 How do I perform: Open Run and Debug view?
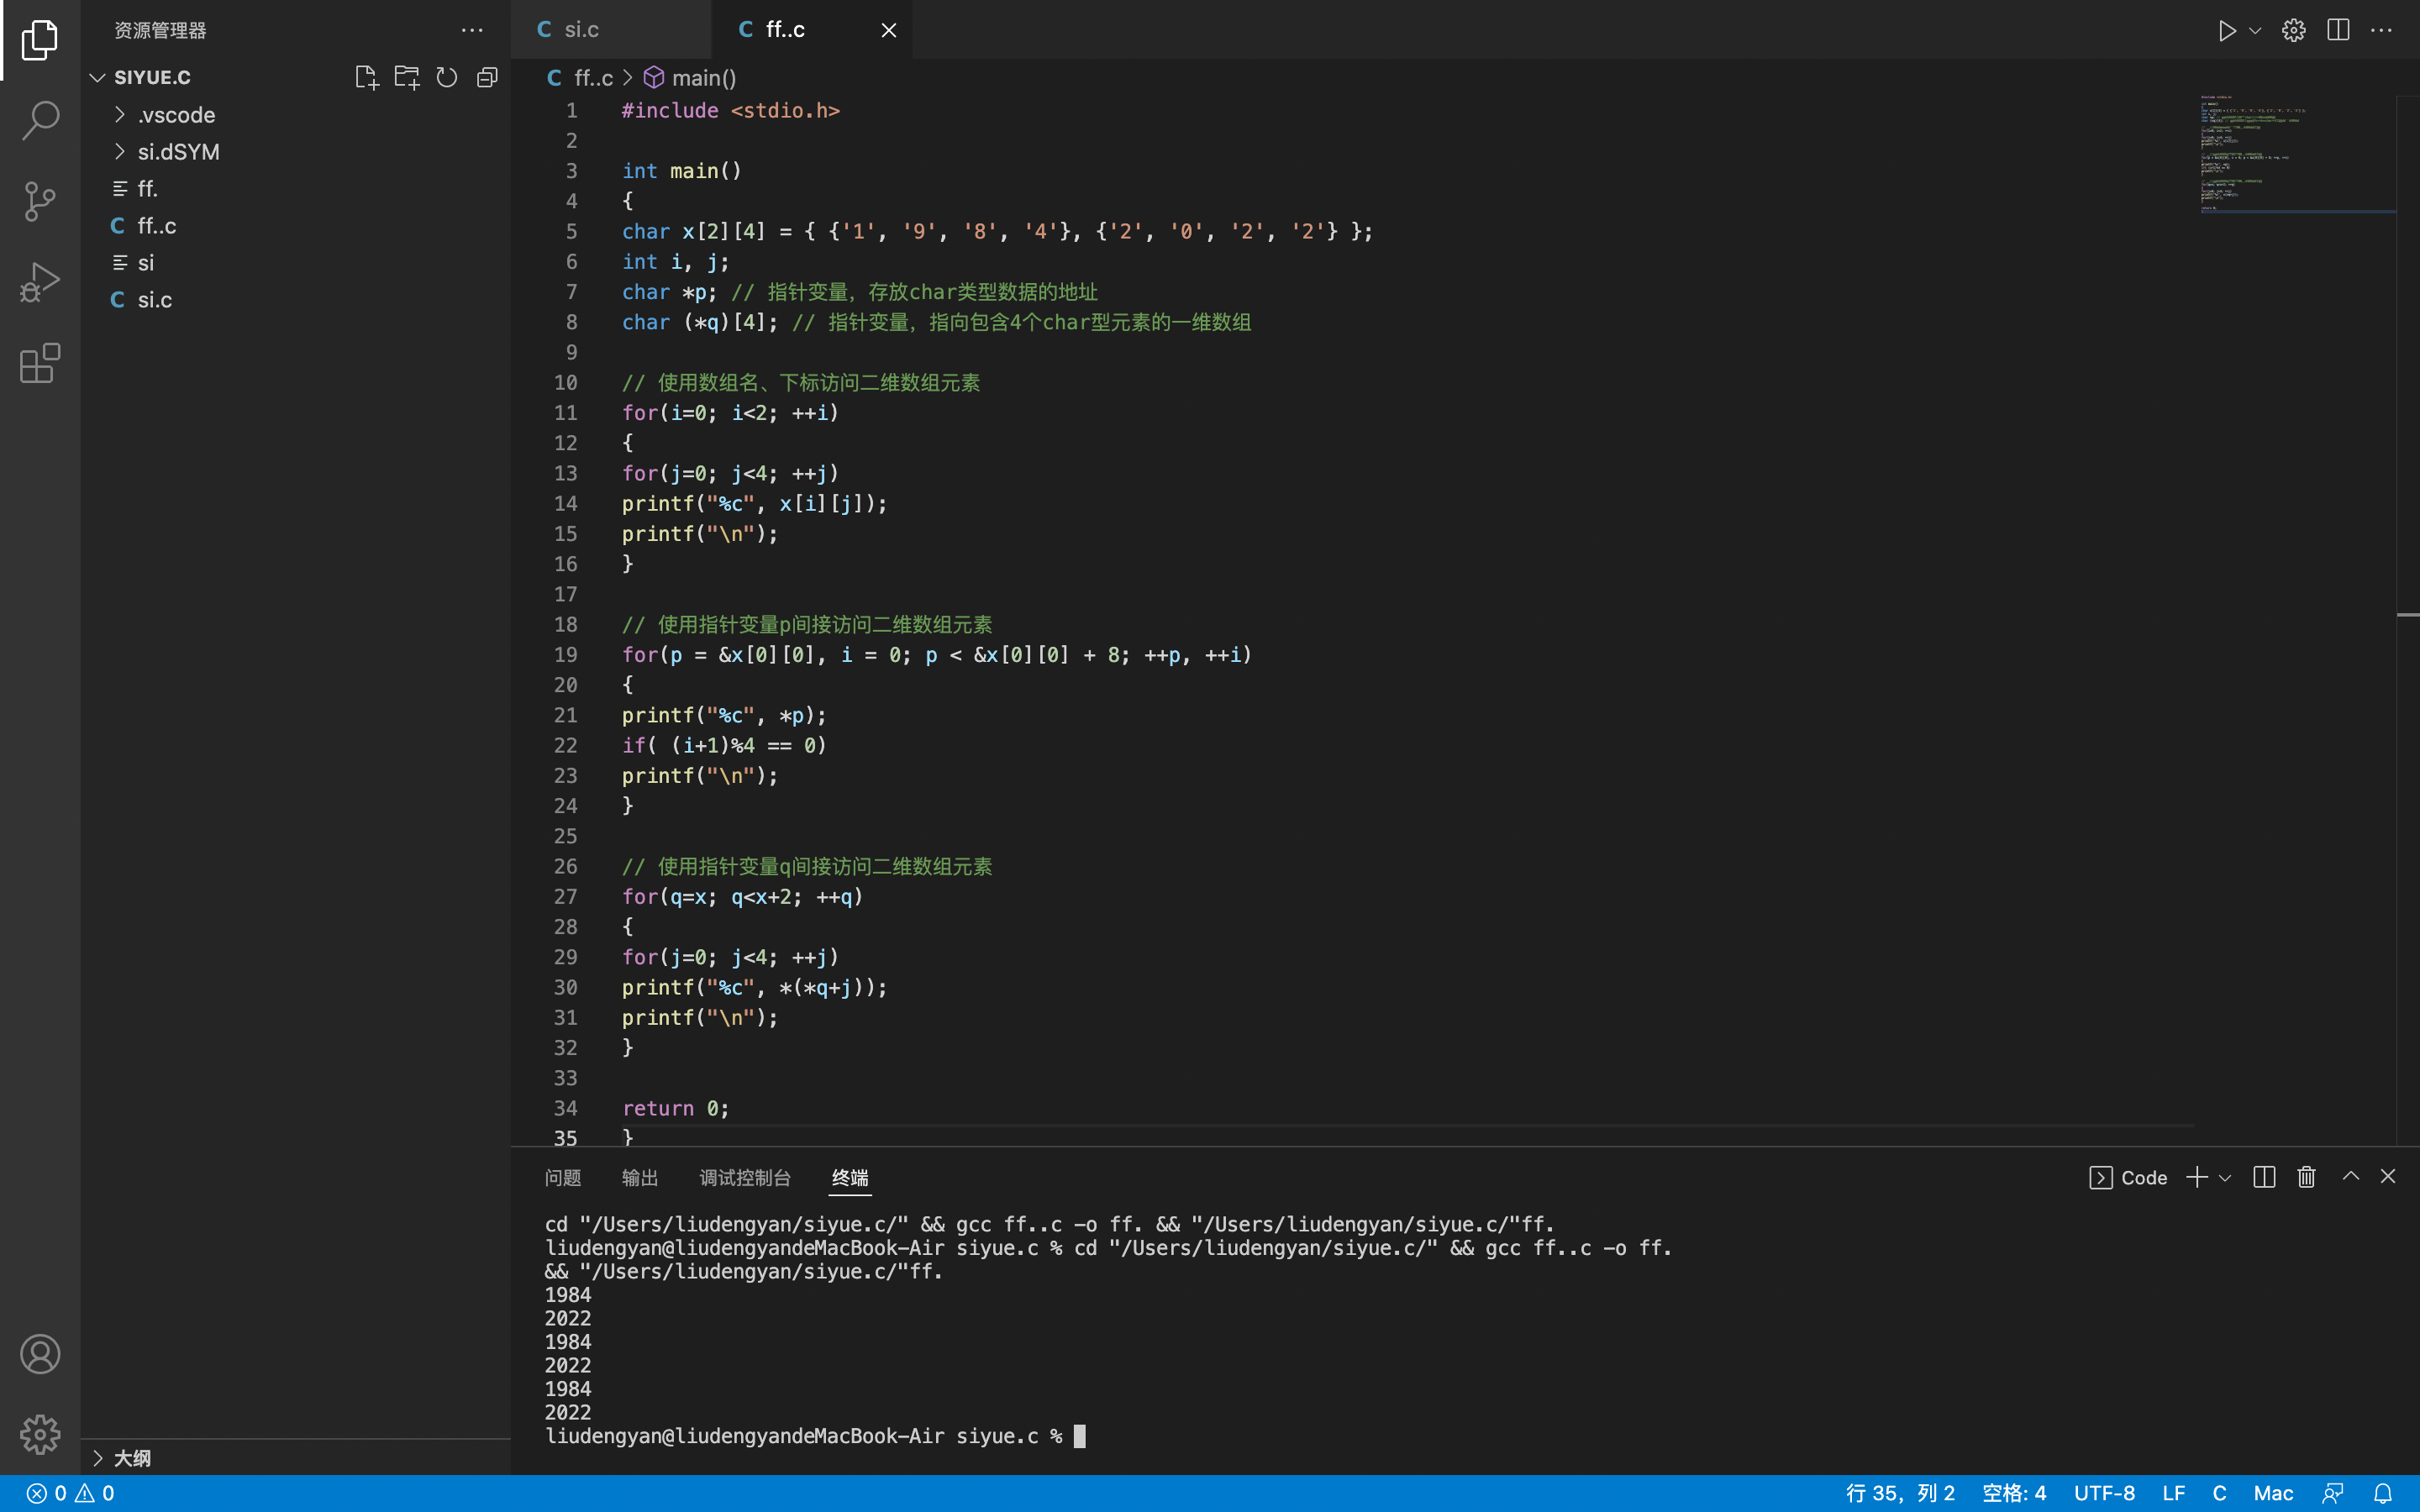[x=40, y=282]
